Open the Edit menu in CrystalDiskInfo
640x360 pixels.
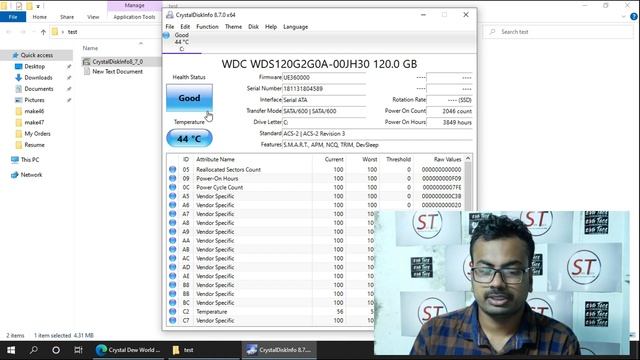tap(185, 27)
